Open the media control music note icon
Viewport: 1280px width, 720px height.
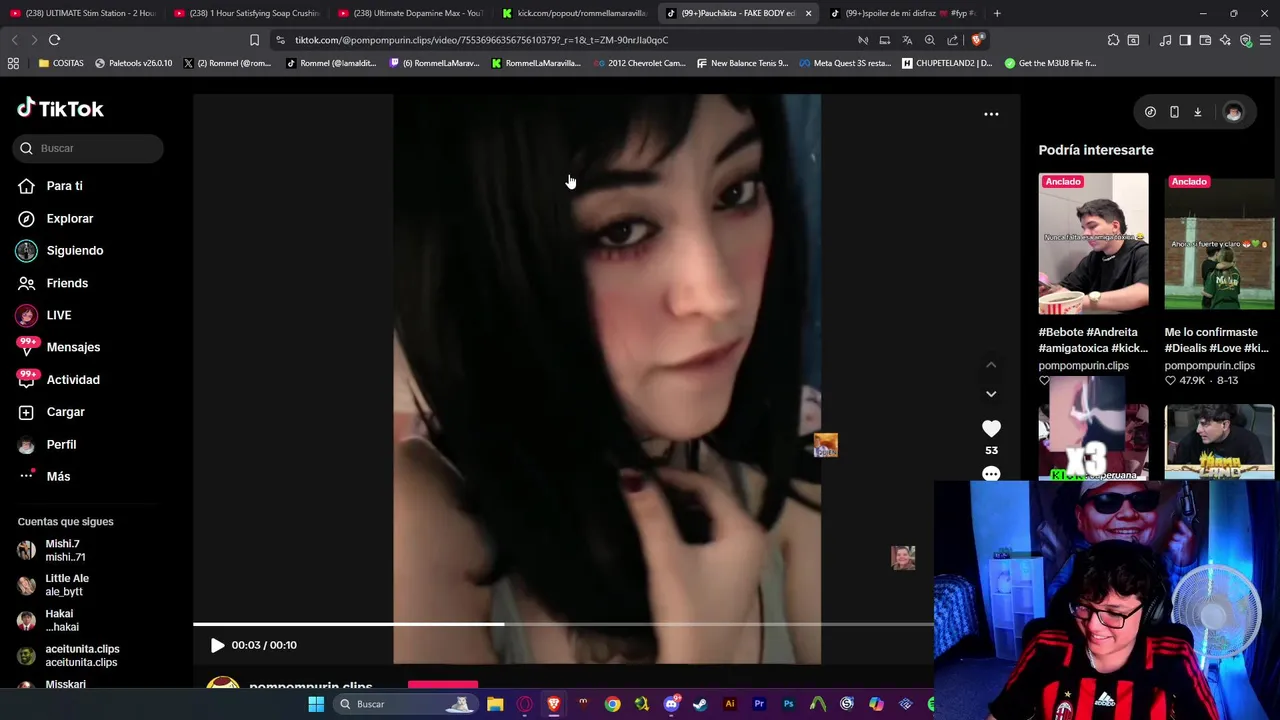(x=1165, y=40)
